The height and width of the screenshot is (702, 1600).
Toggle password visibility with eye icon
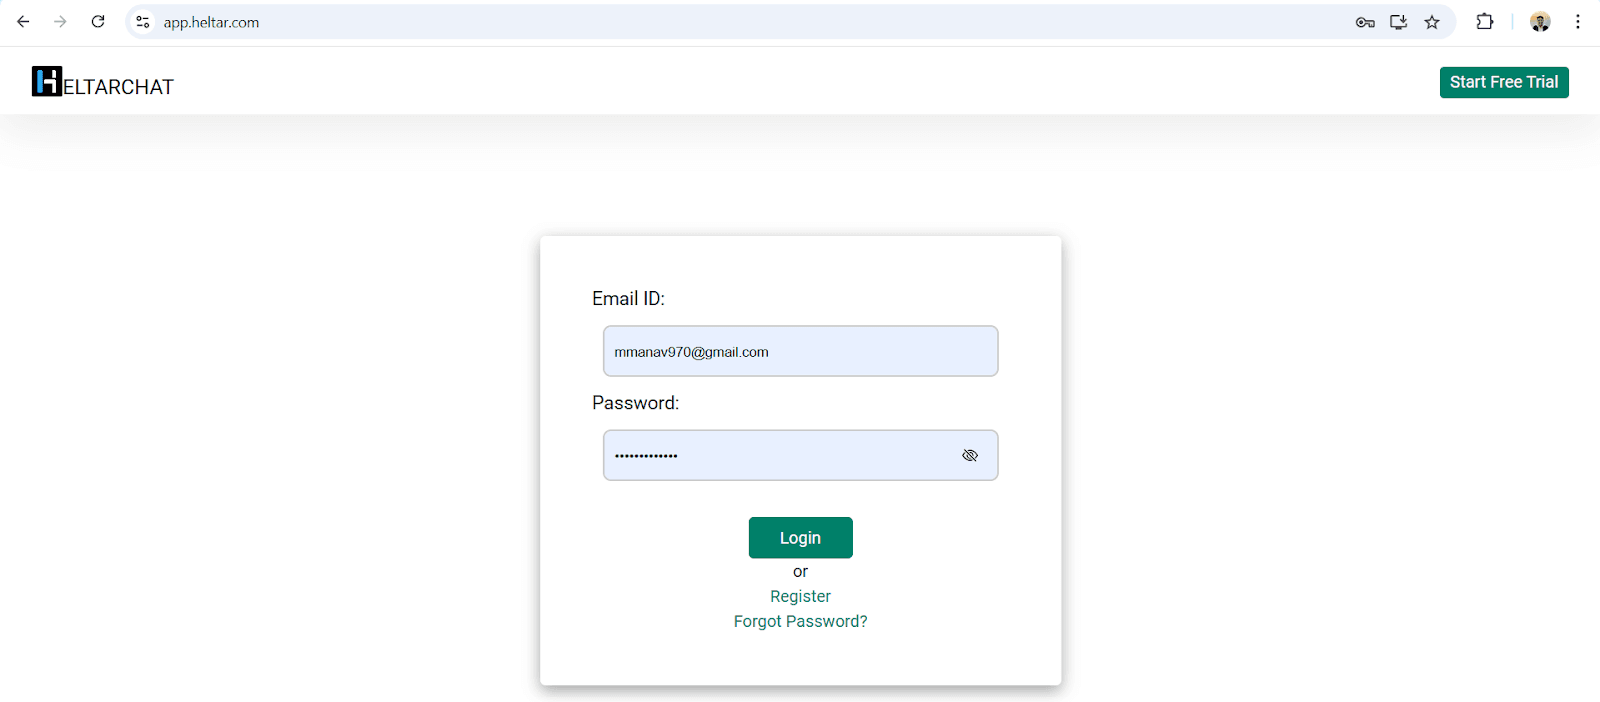[969, 455]
